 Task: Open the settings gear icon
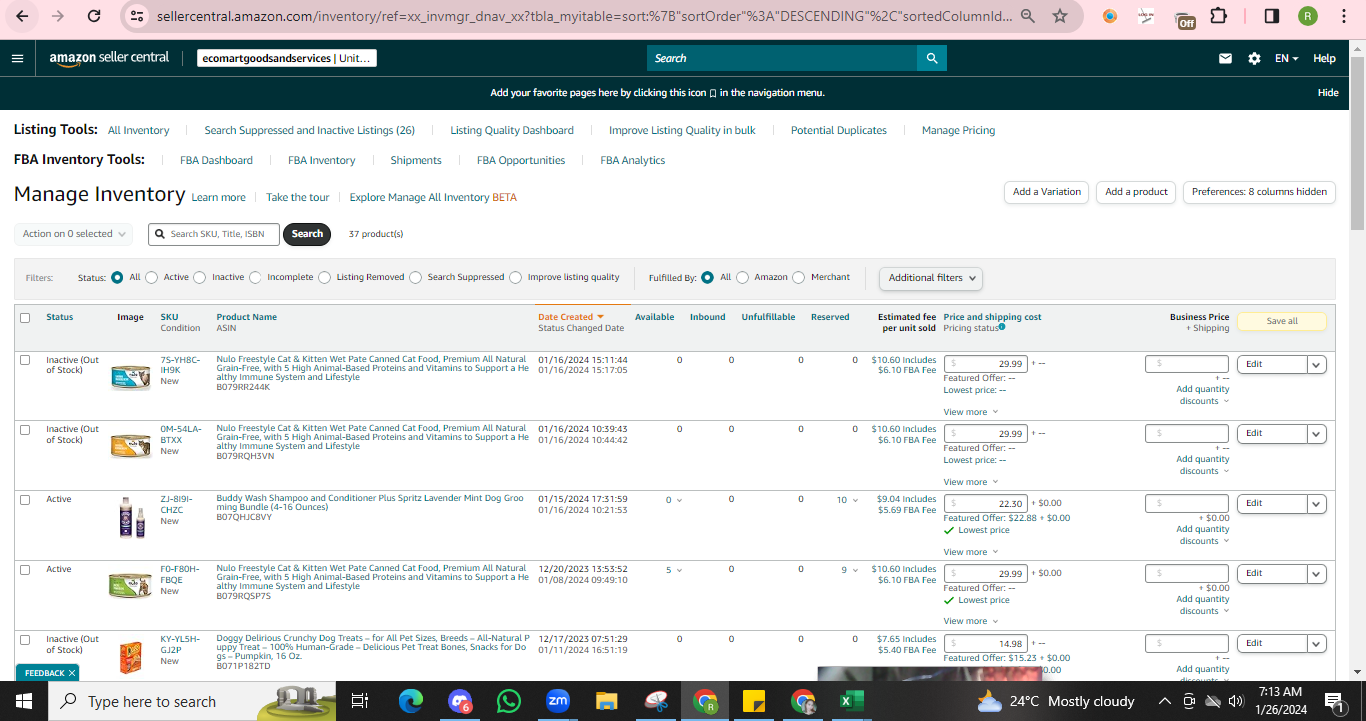[x=1254, y=58]
